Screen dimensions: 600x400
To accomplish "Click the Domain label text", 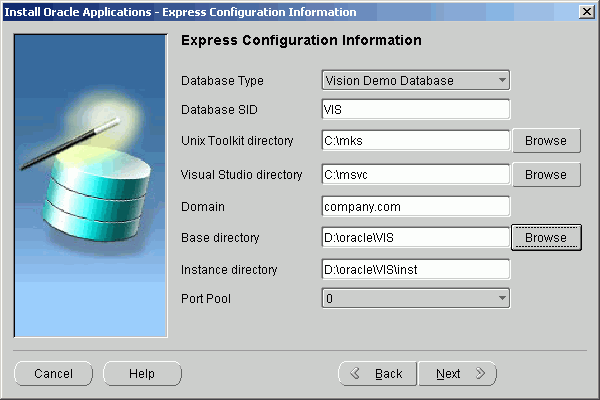I will coord(203,207).
